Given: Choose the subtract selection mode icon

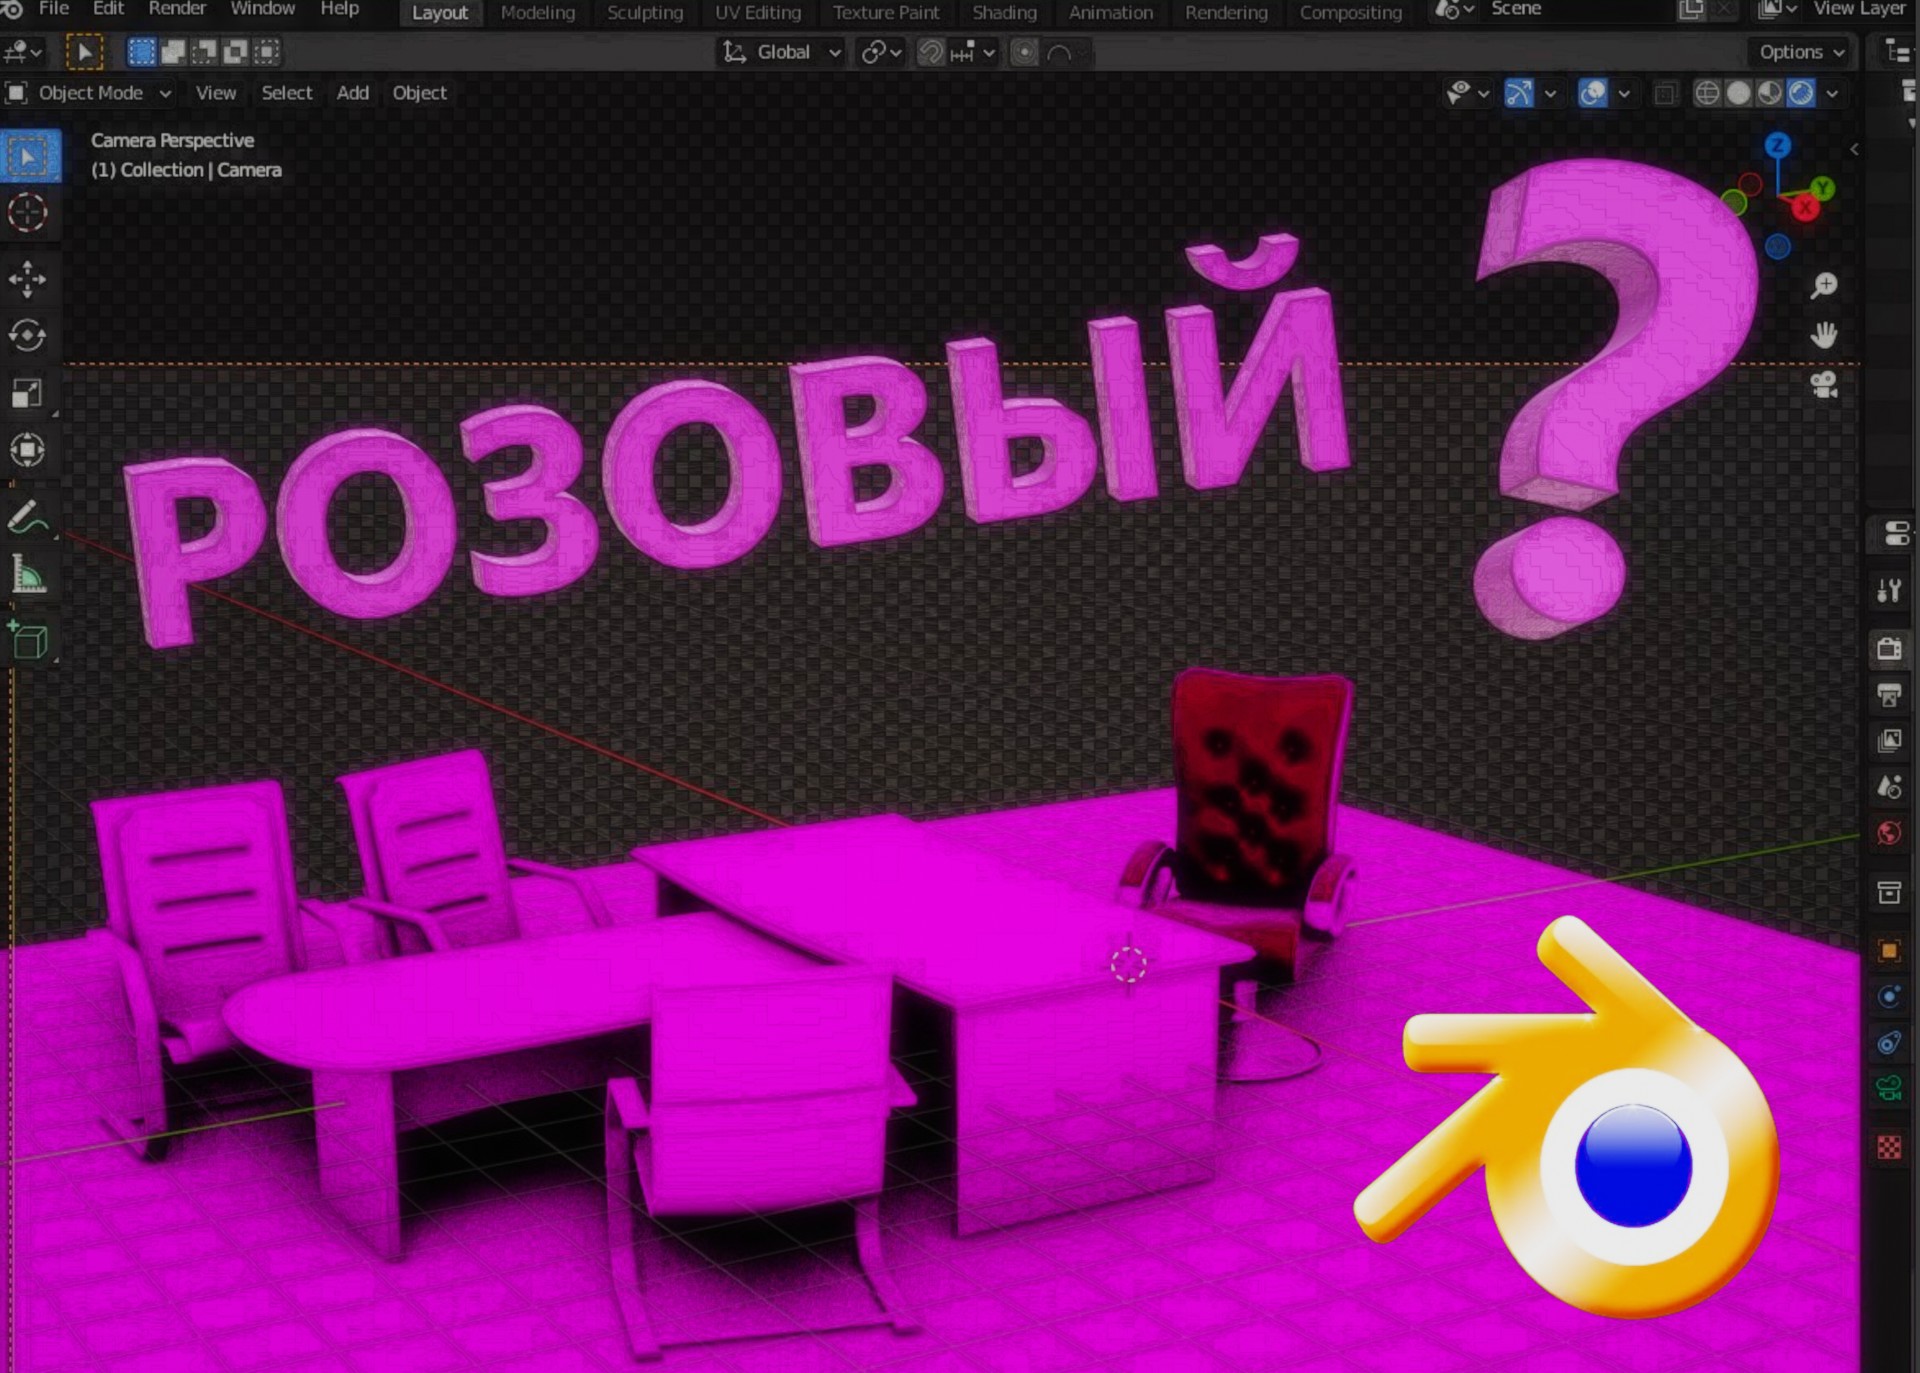Looking at the screenshot, I should point(204,52).
